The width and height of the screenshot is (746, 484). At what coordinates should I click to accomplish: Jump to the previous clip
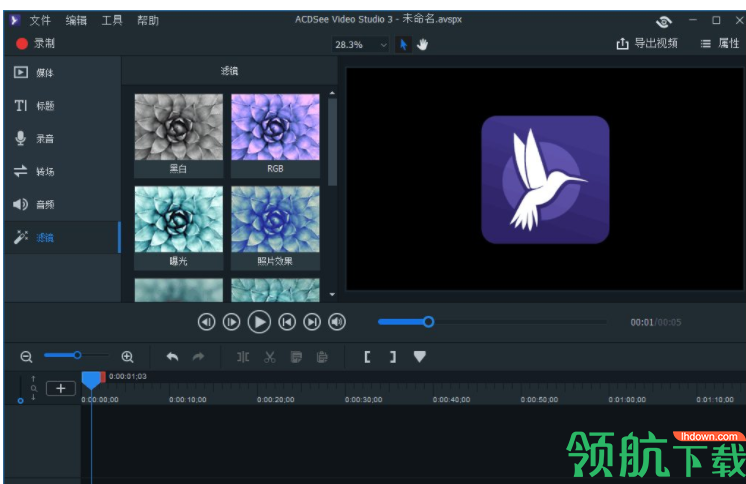point(287,322)
